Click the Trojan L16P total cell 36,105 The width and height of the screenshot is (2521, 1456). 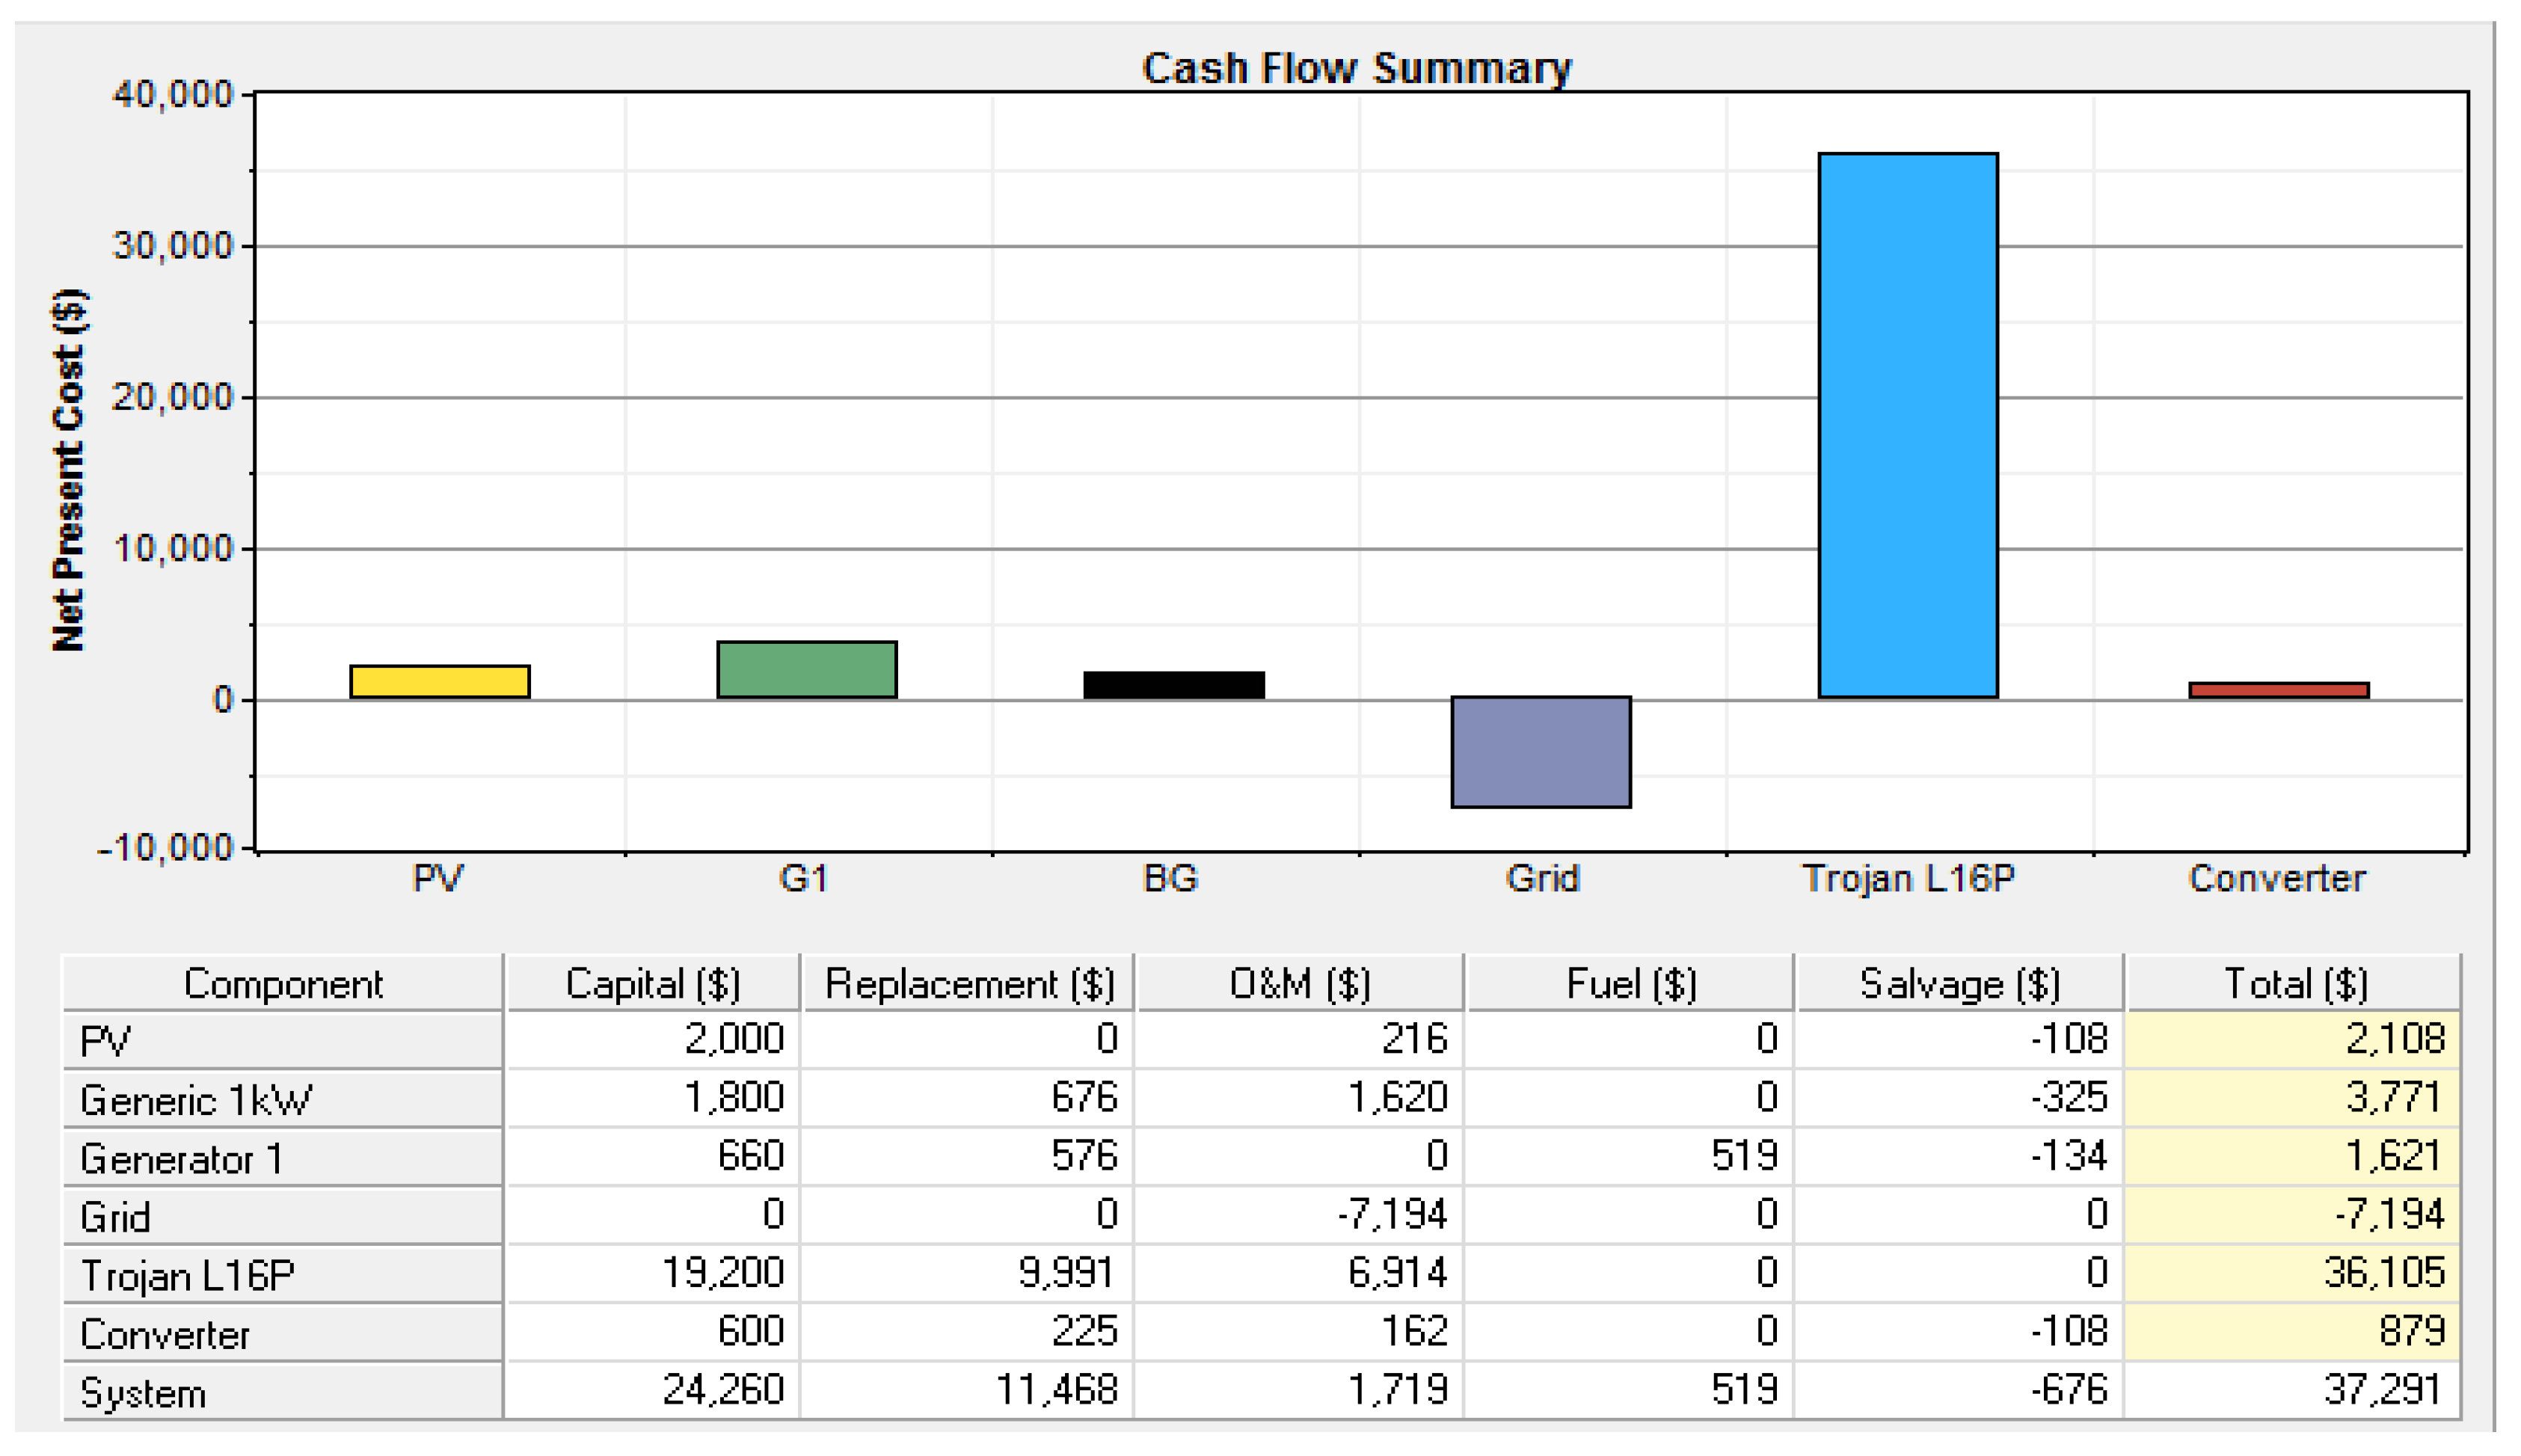point(2294,1273)
